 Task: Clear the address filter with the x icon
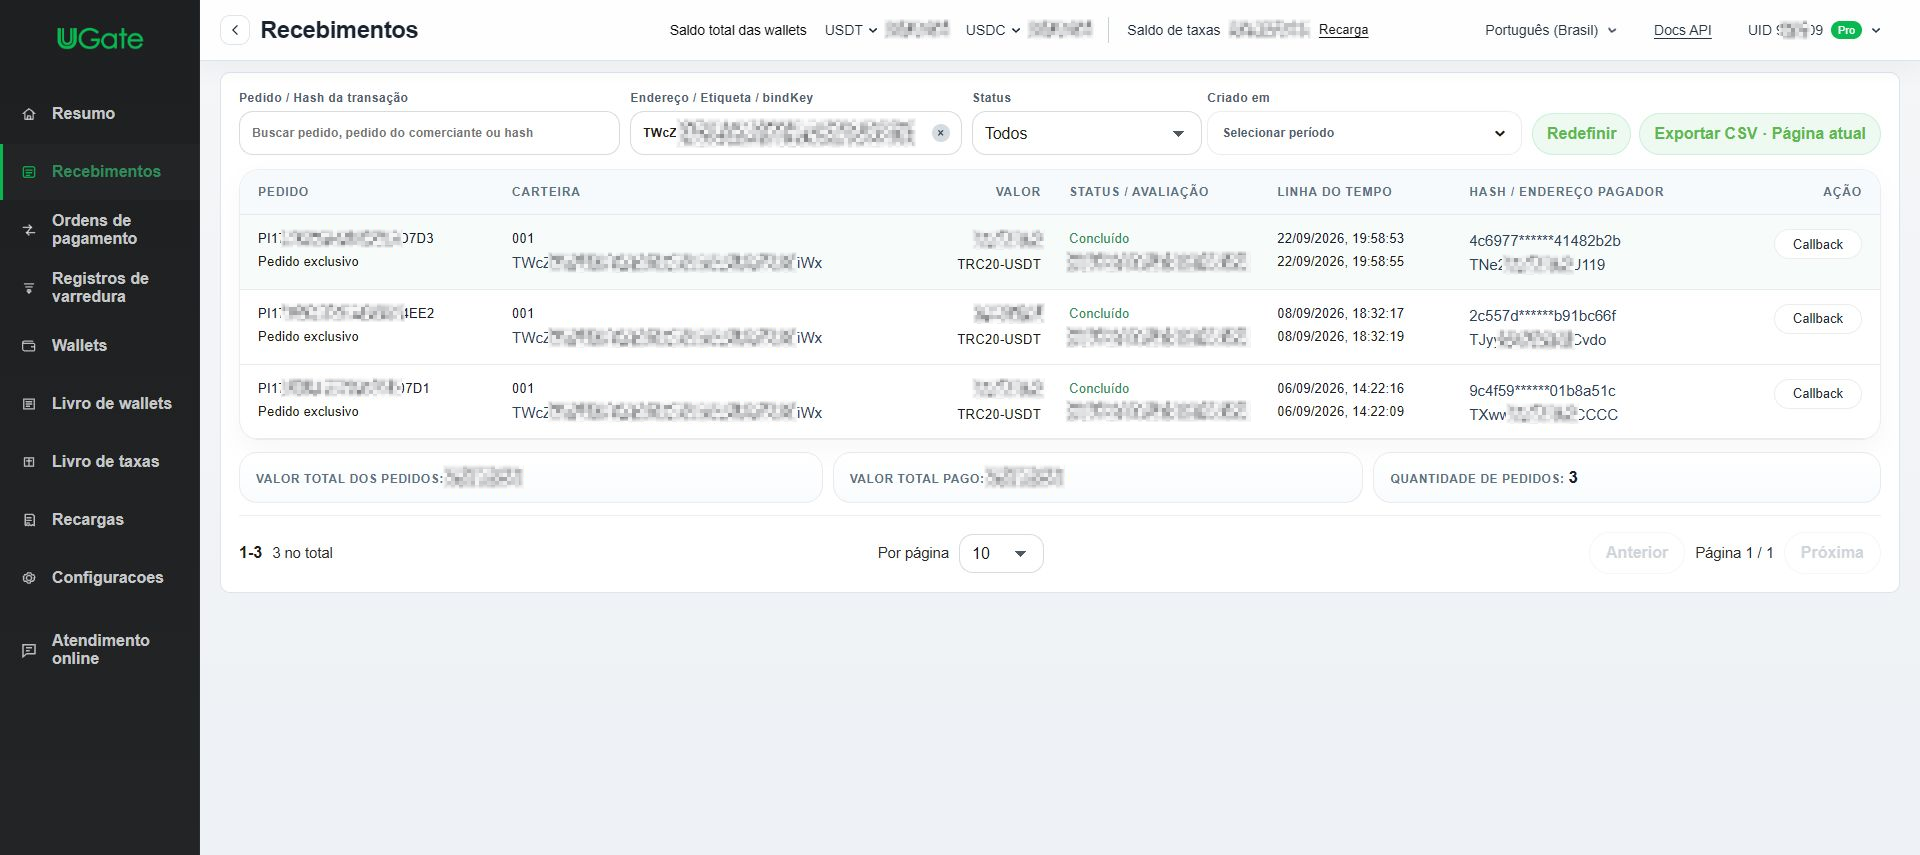(941, 133)
